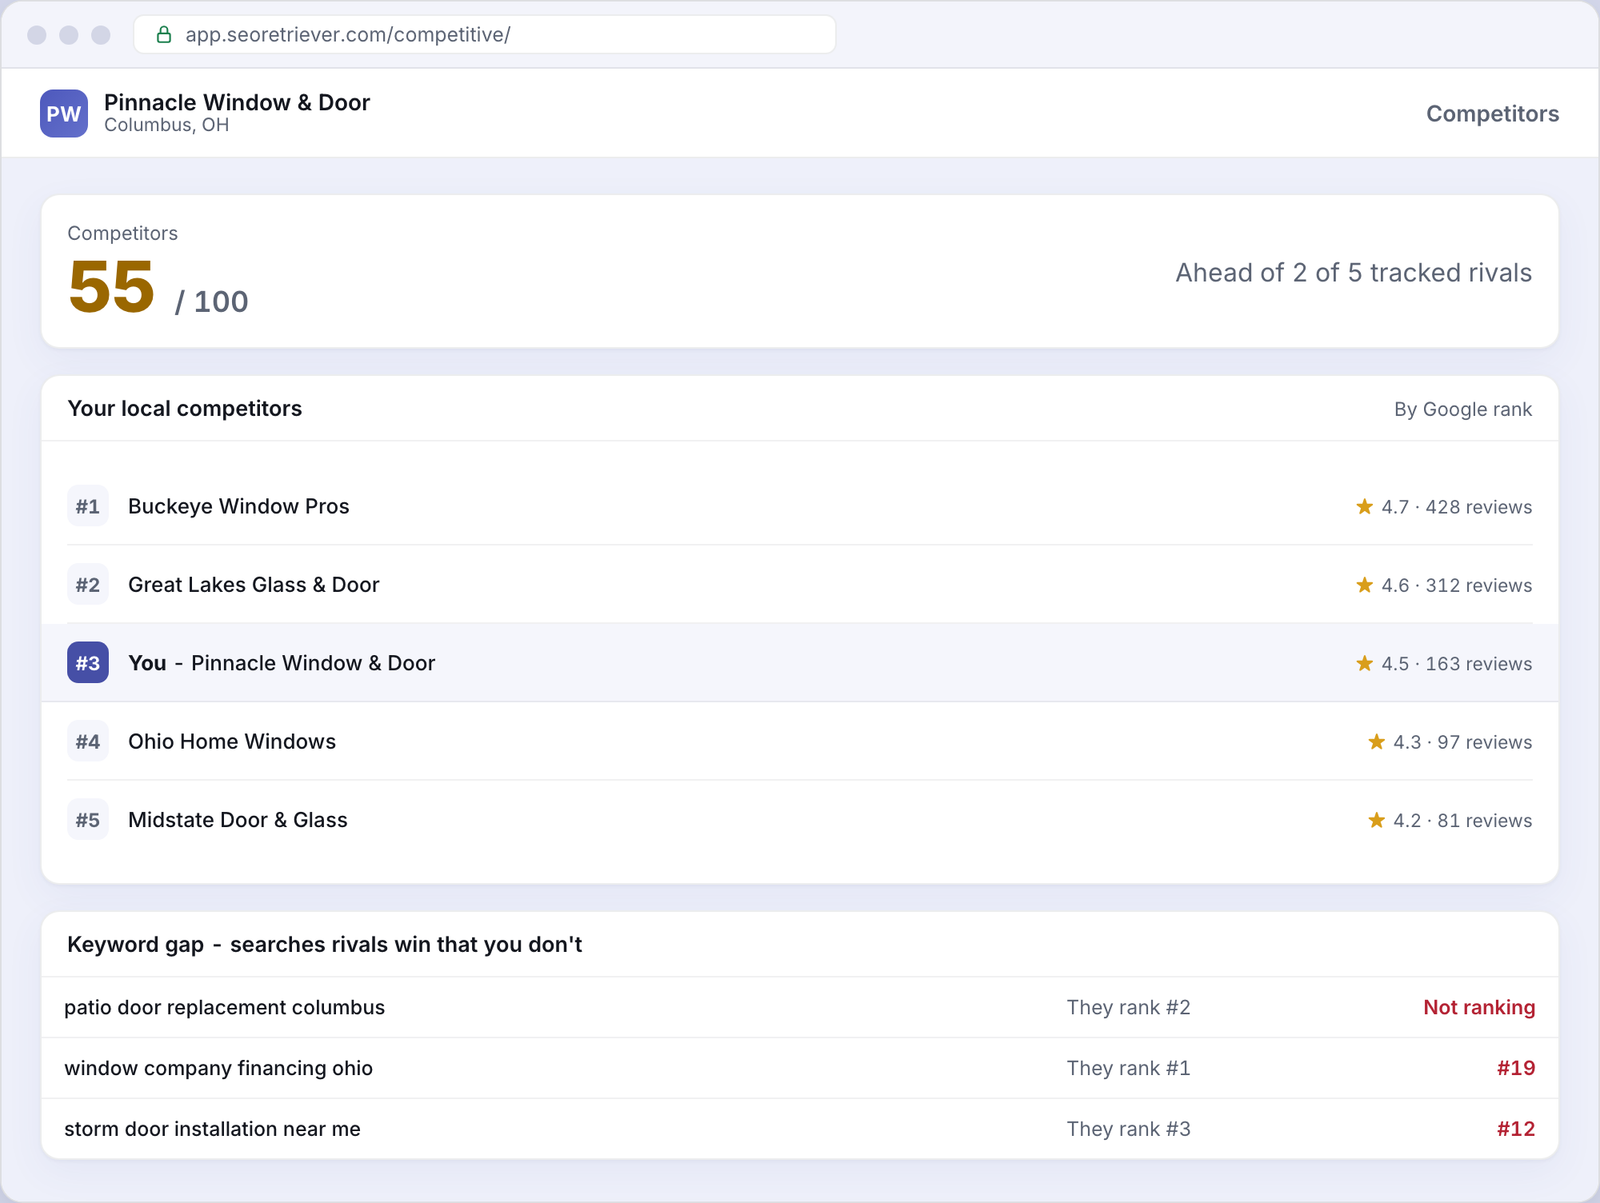The image size is (1600, 1203).
Task: Click the 55 competitor score
Action: point(111,287)
